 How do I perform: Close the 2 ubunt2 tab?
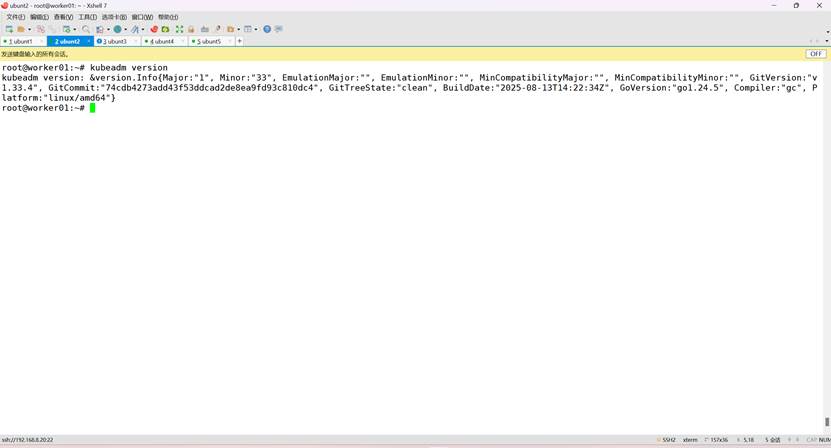point(89,41)
